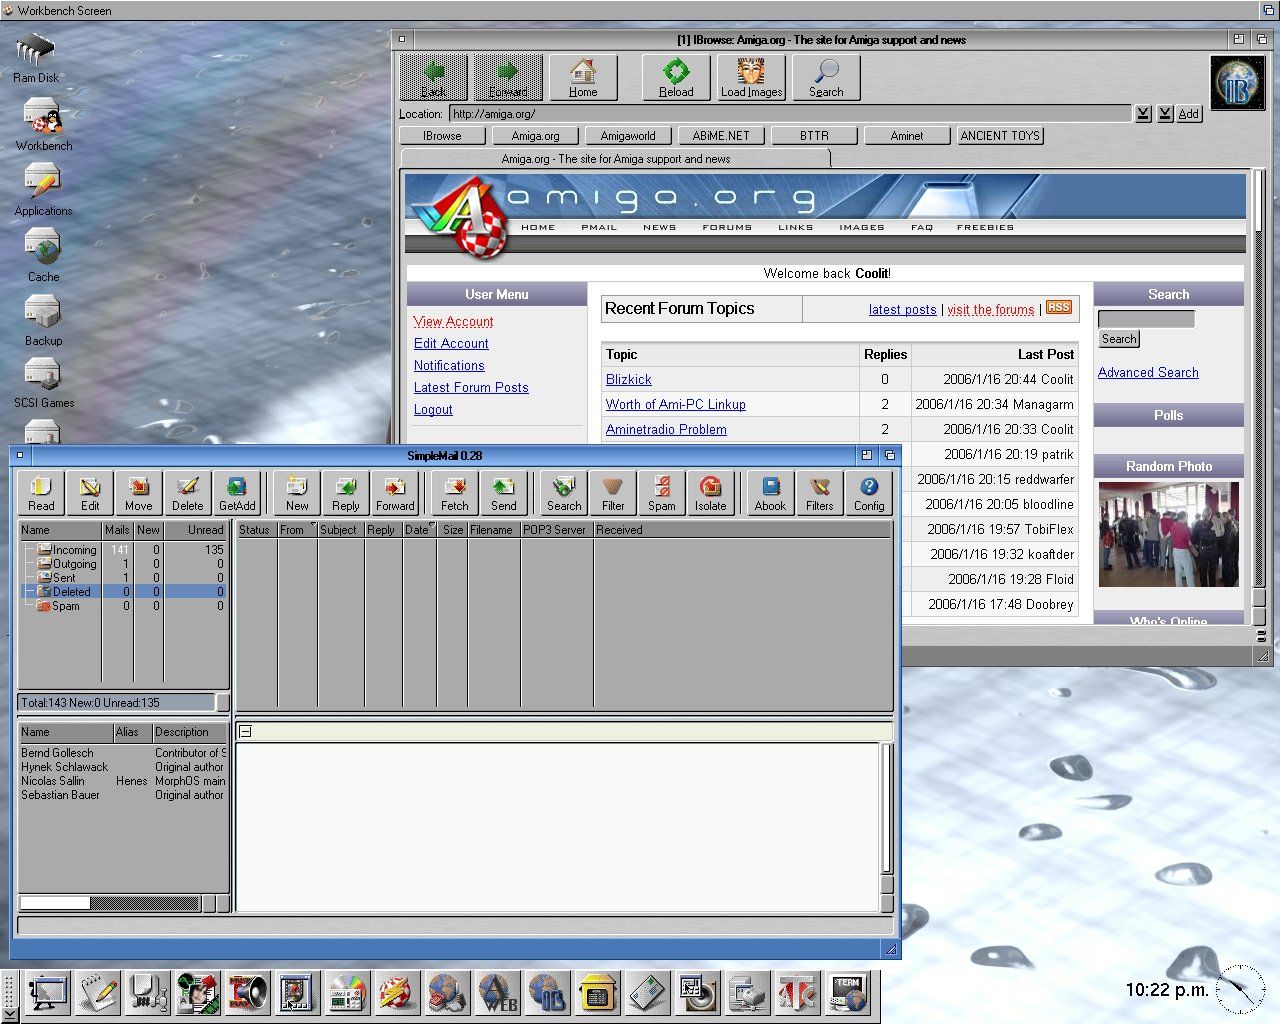Select the Sent folder in SimpleMail
Screen dimensions: 1280x1024
(124, 578)
